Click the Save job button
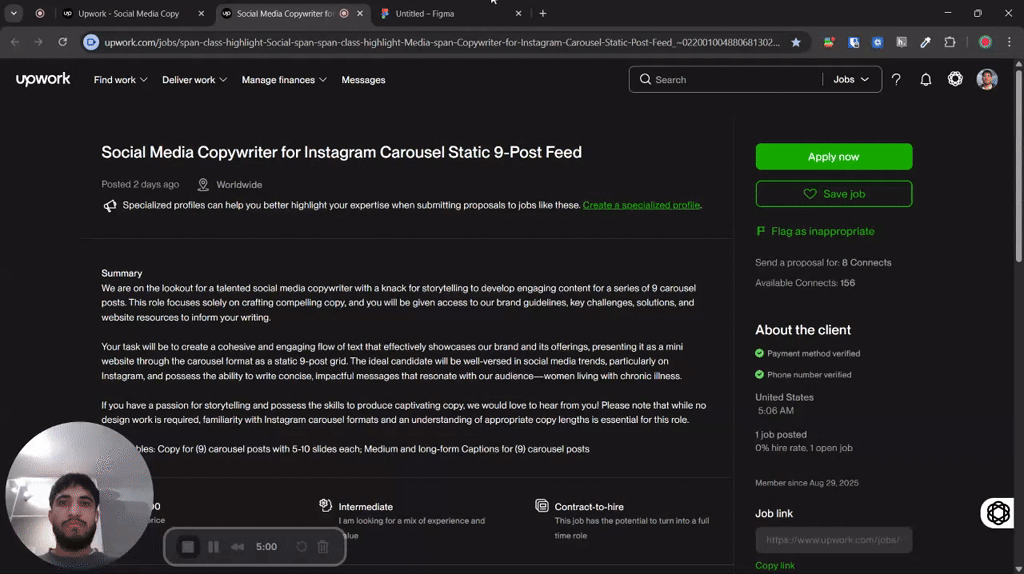This screenshot has height=574, width=1024. tap(833, 194)
